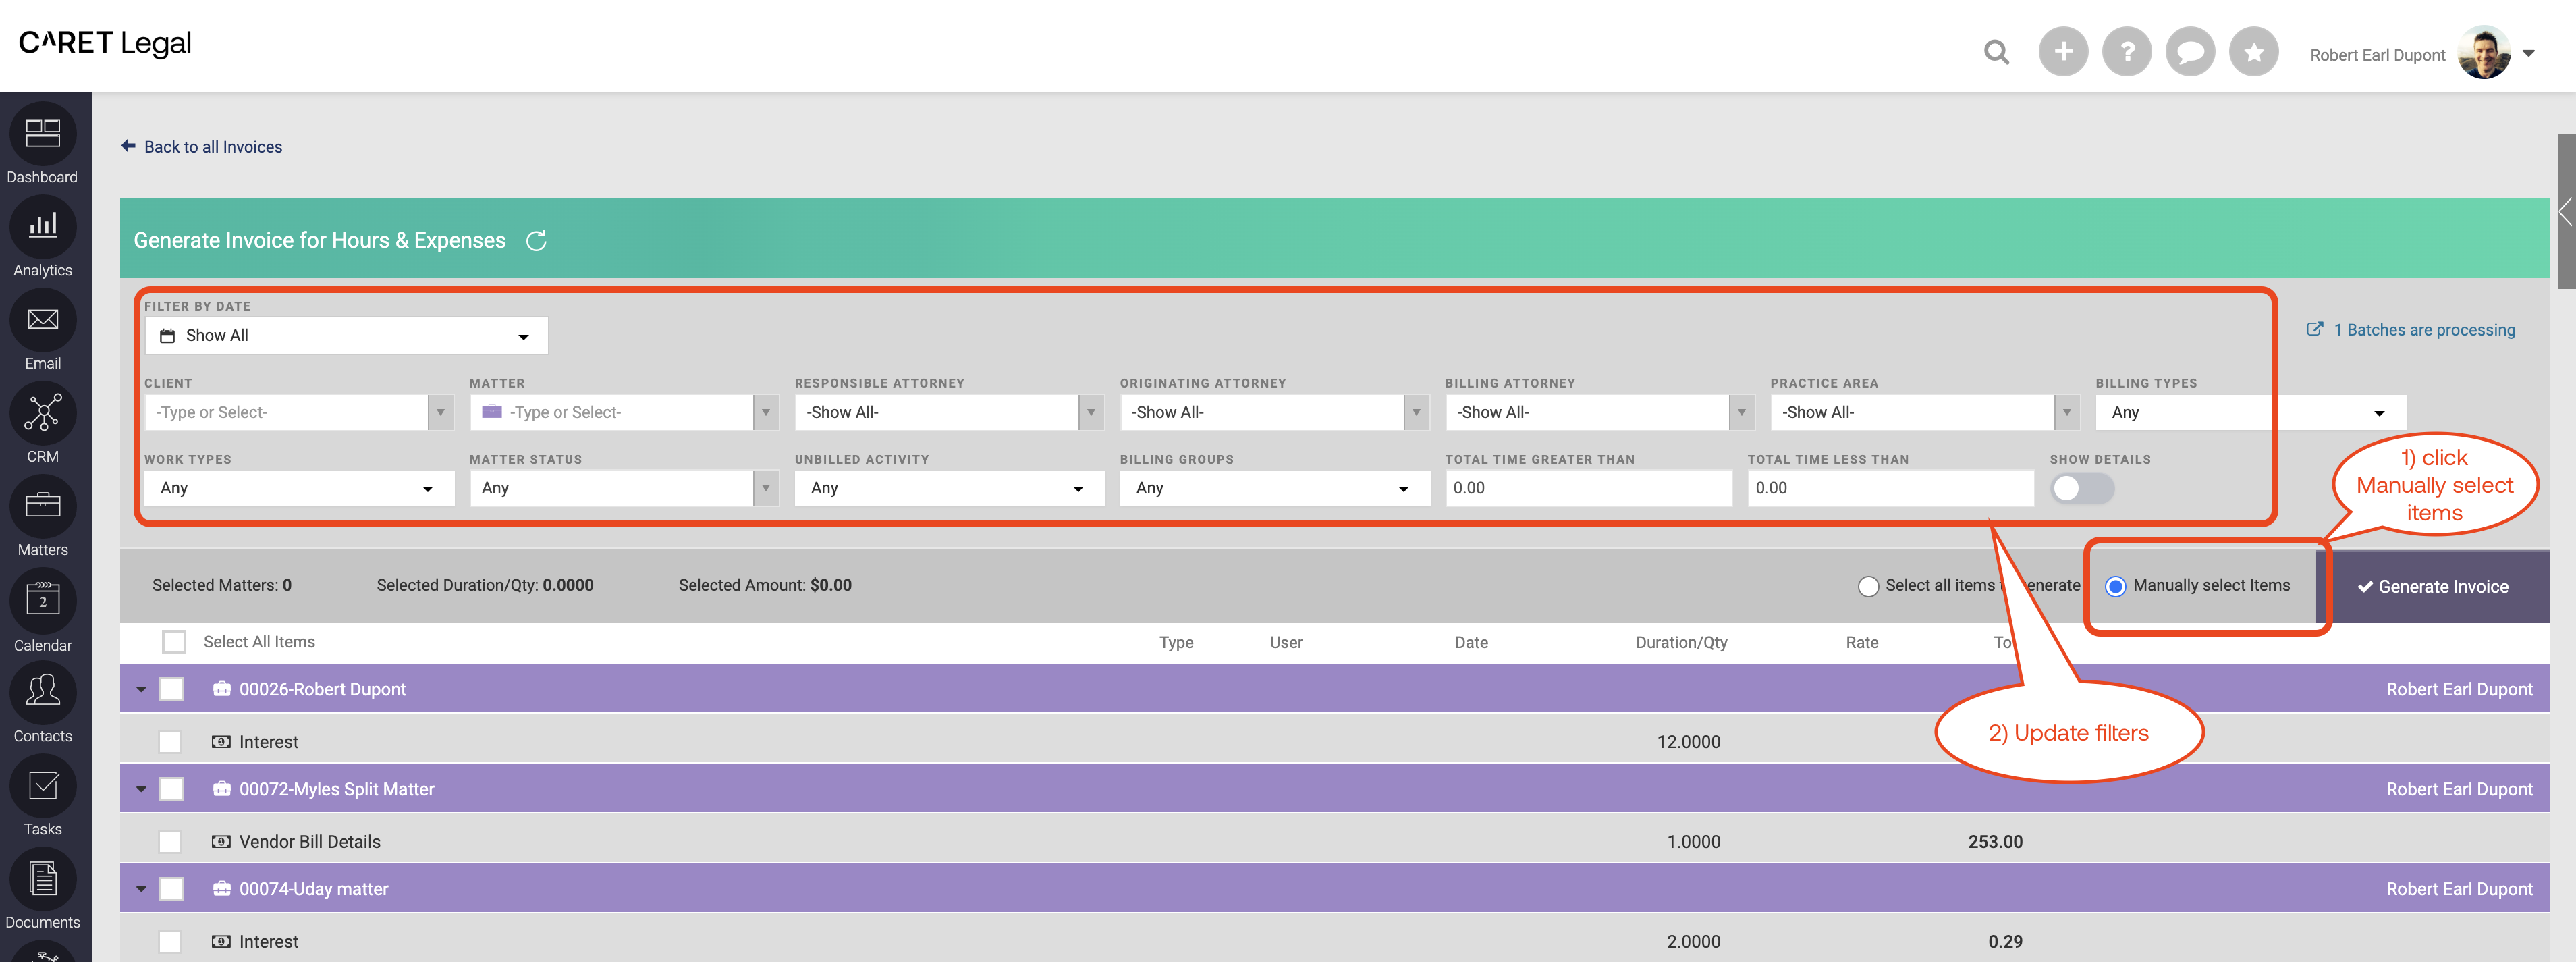
Task: Collapse the 00026-Robert Dupont matter row
Action: click(141, 689)
